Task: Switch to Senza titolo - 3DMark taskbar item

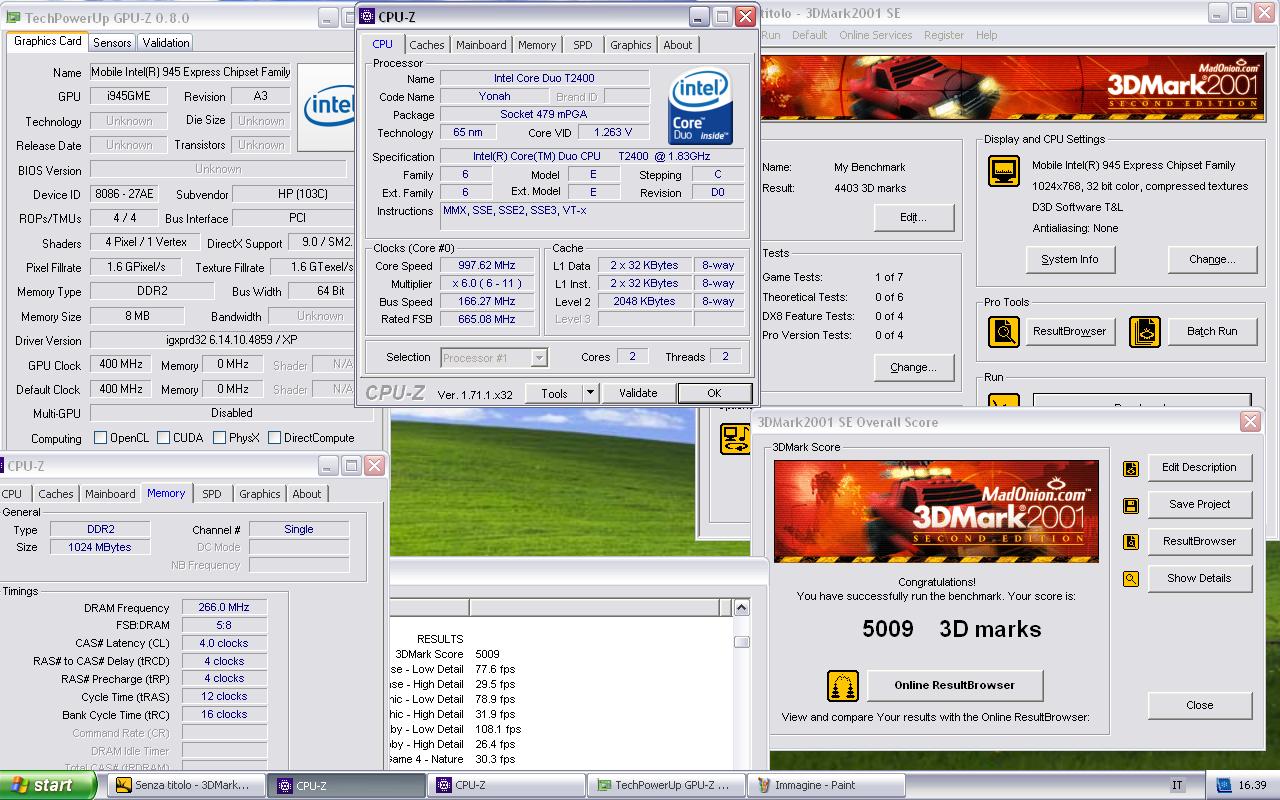Action: [187, 785]
